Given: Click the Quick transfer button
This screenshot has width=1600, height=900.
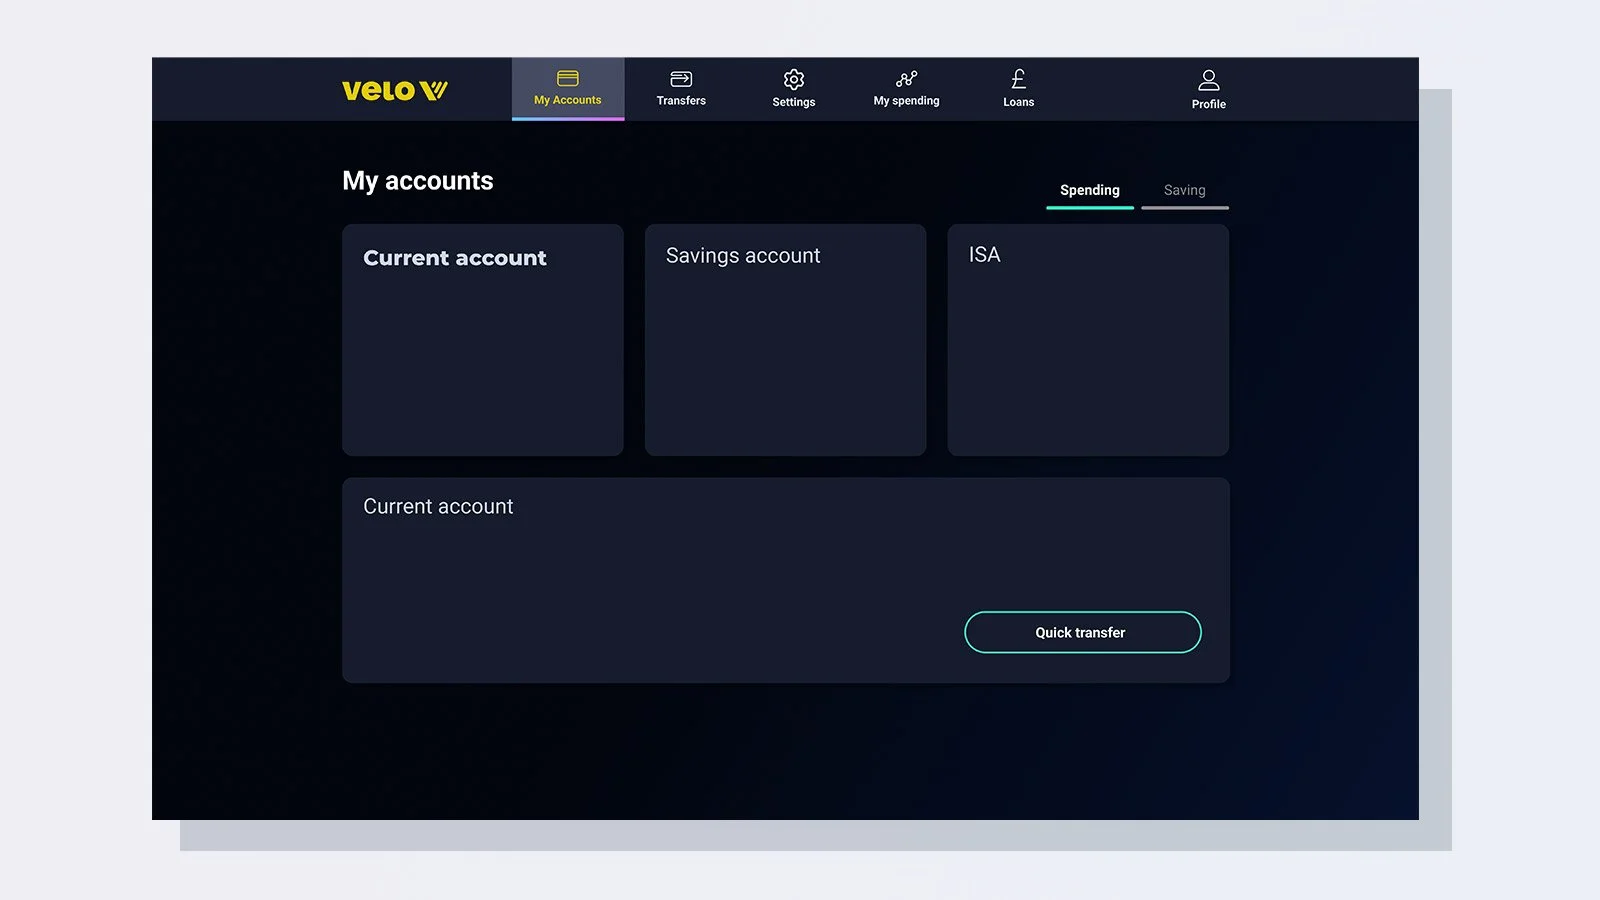Looking at the screenshot, I should pos(1083,632).
